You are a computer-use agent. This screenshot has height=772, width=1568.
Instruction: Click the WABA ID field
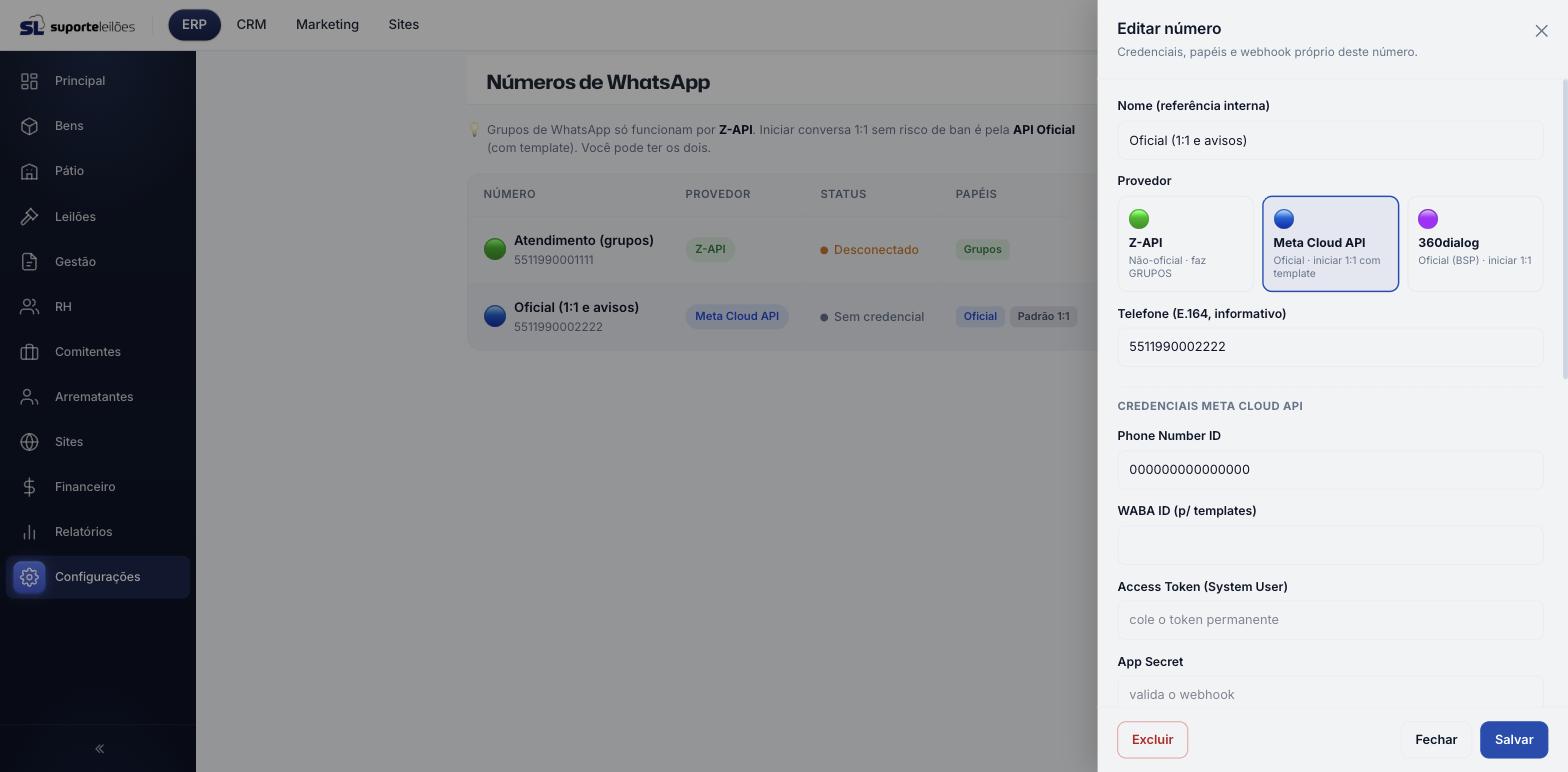click(x=1330, y=545)
